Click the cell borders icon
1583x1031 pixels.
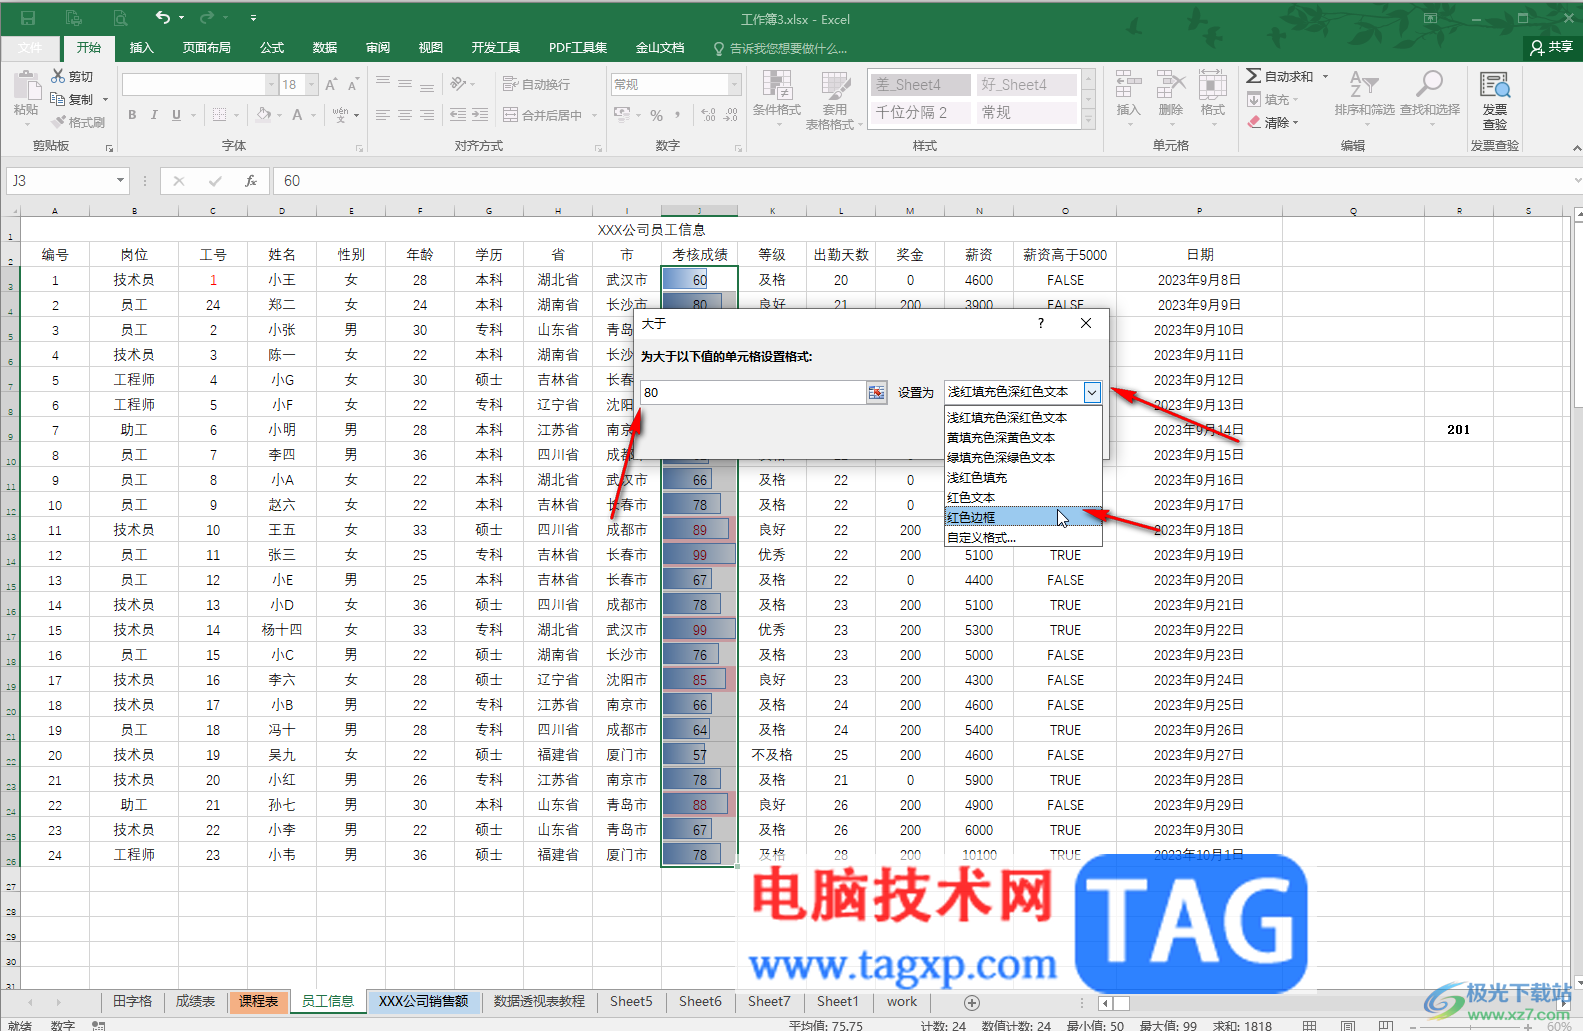pos(220,115)
